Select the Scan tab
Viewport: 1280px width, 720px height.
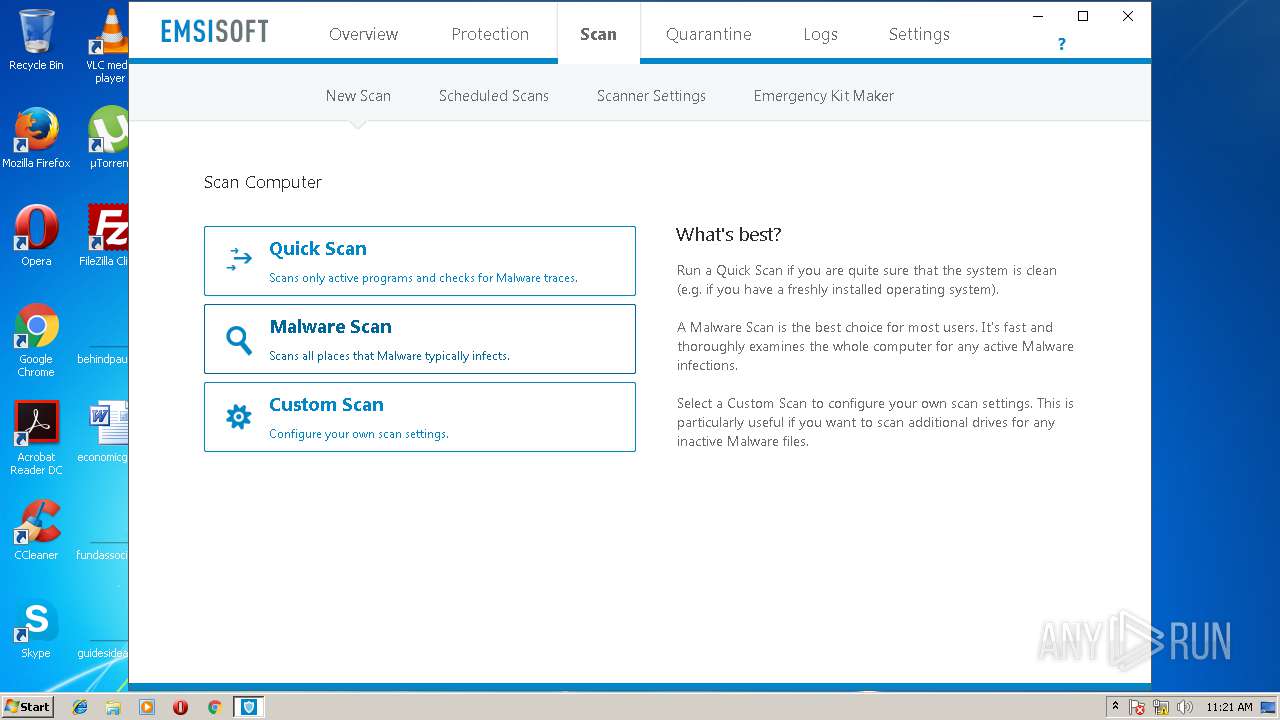click(x=598, y=34)
